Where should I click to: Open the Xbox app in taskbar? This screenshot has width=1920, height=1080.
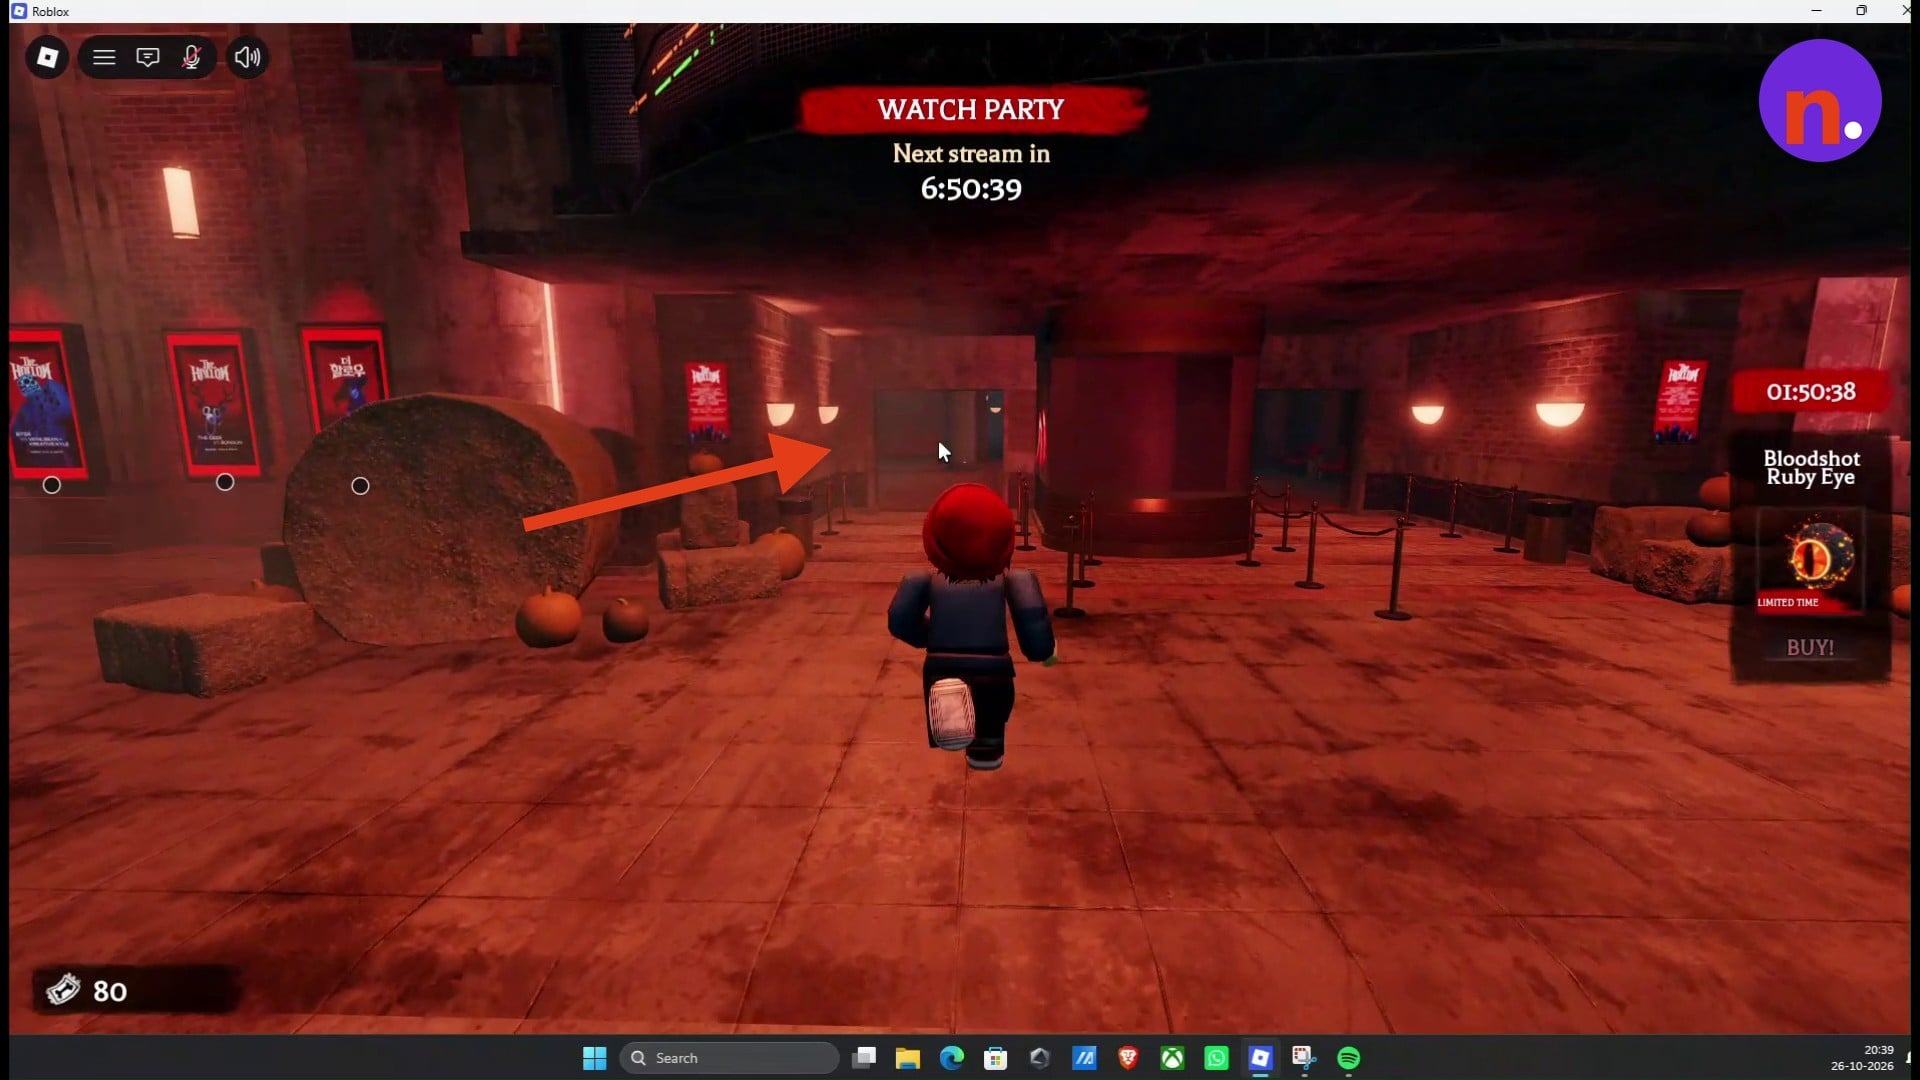pos(1172,1058)
